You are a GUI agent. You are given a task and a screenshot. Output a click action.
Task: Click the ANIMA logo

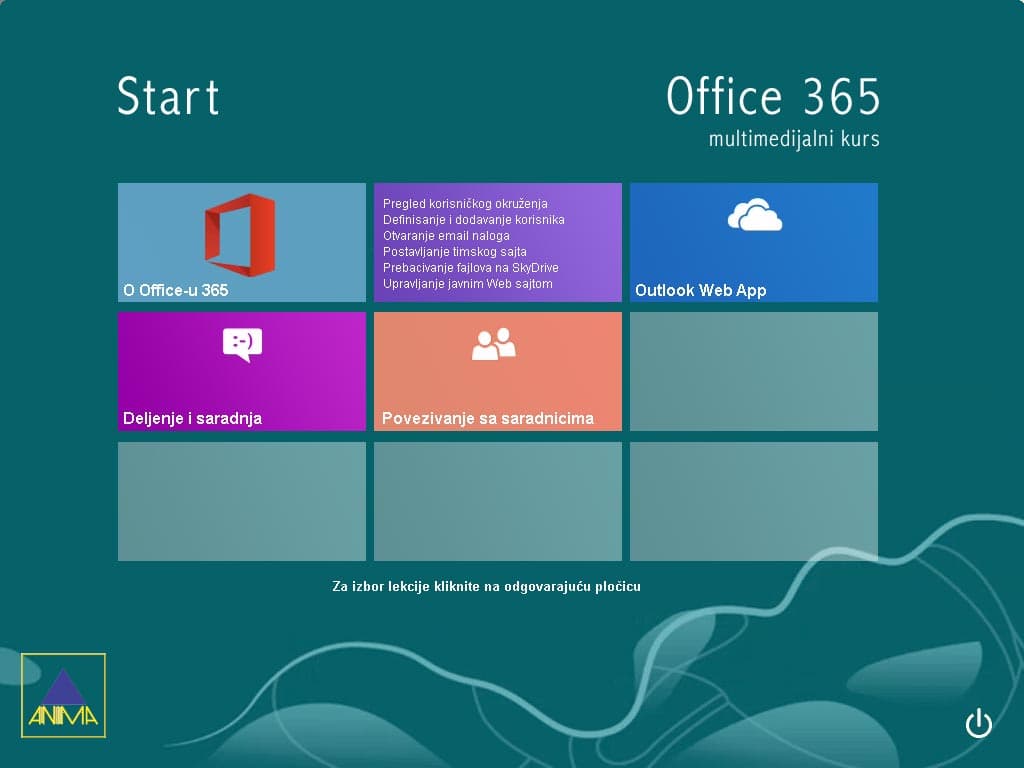click(x=66, y=695)
